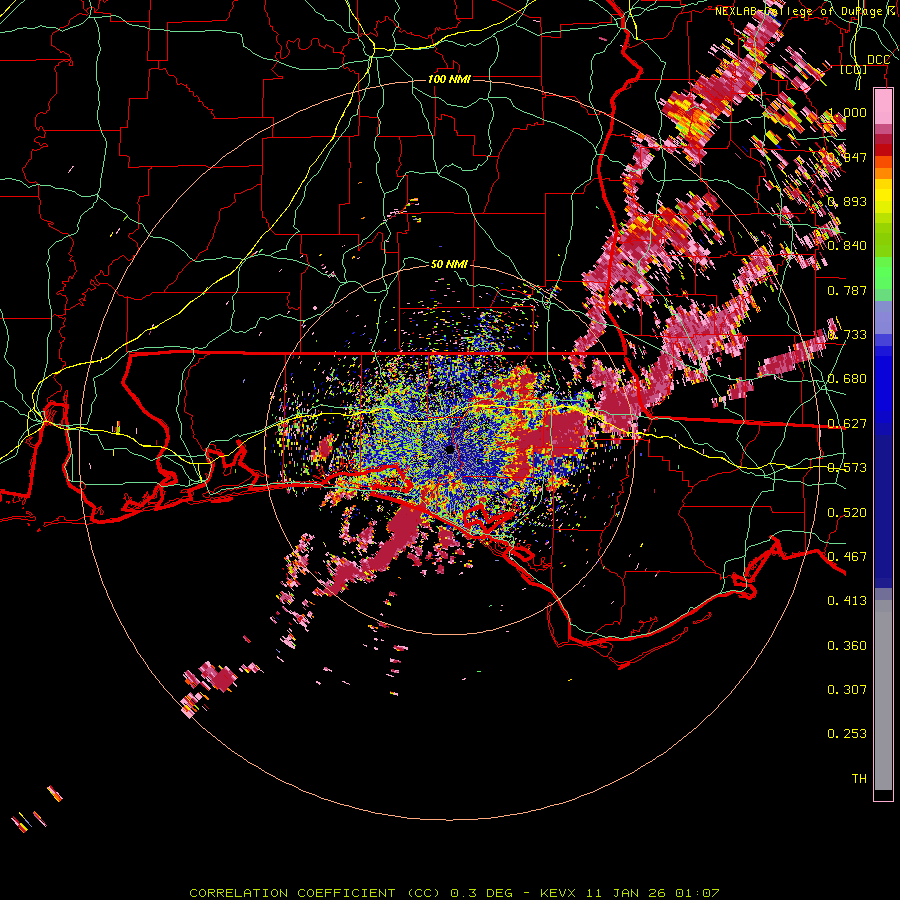Select the 0.840 legend value

tap(847, 246)
